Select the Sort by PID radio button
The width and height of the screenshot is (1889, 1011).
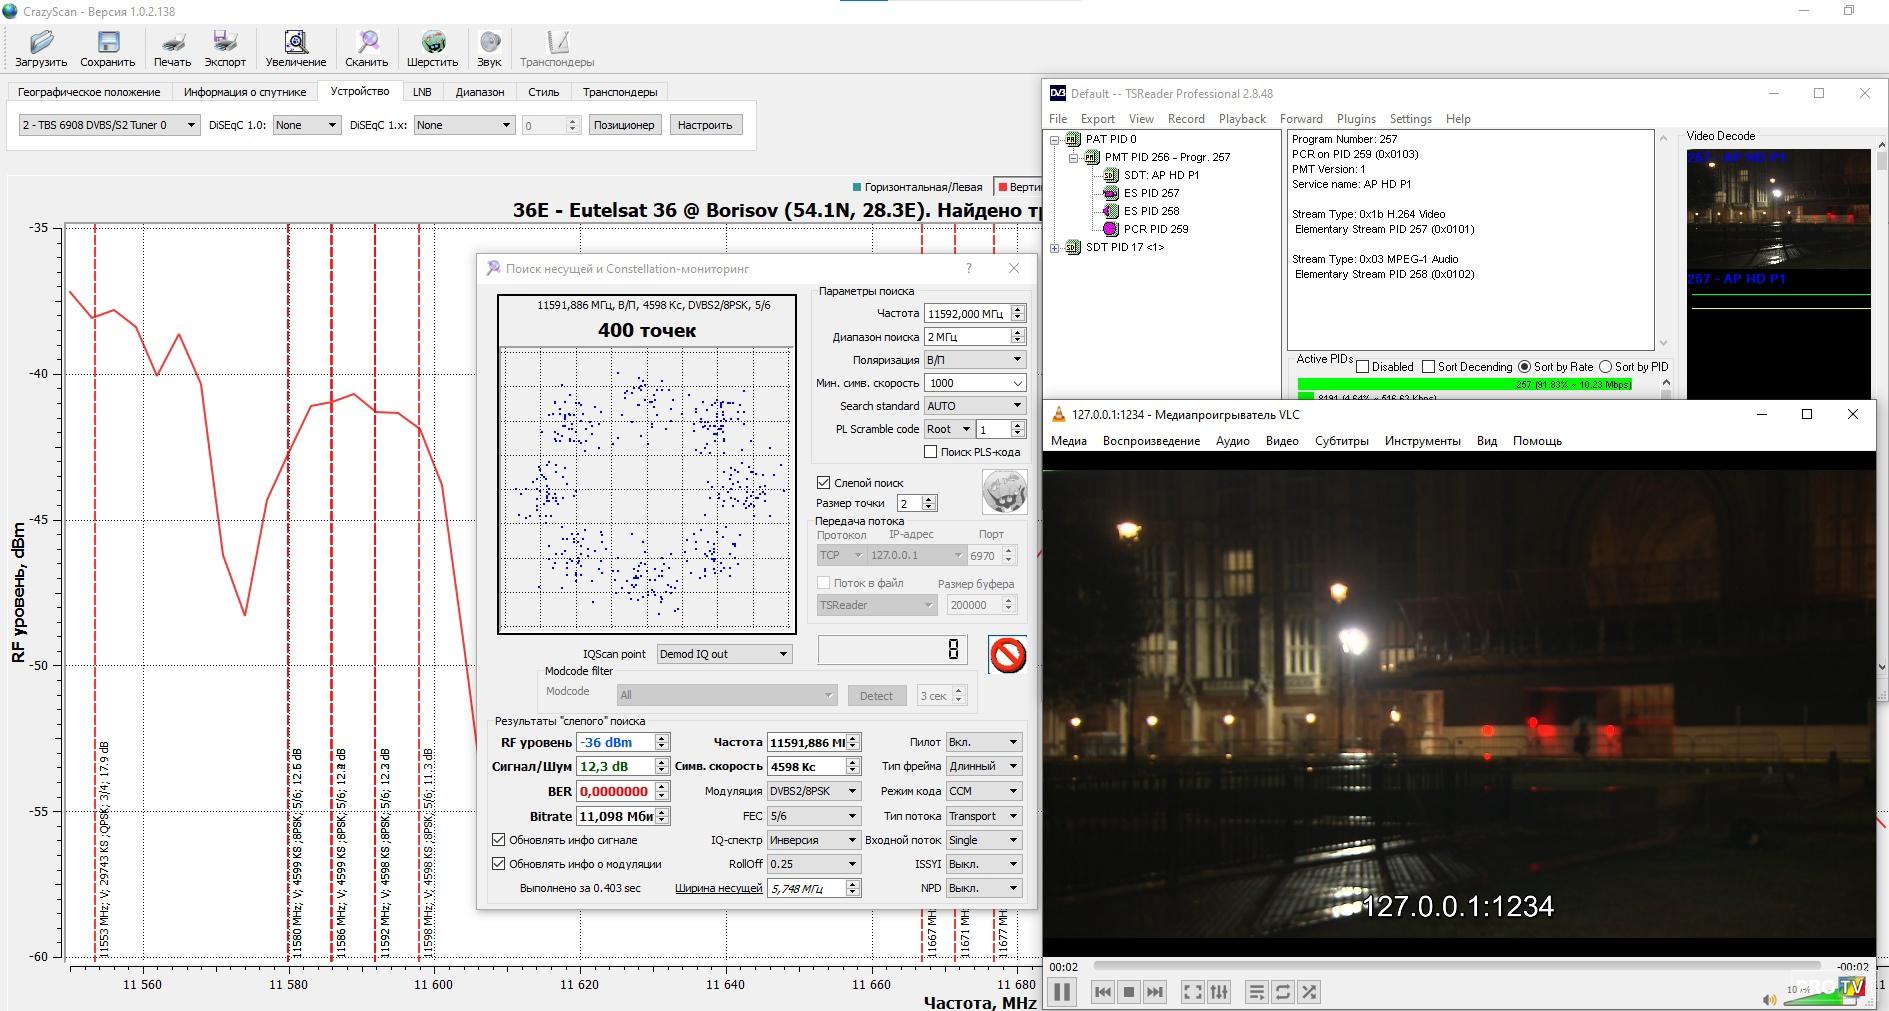1605,367
